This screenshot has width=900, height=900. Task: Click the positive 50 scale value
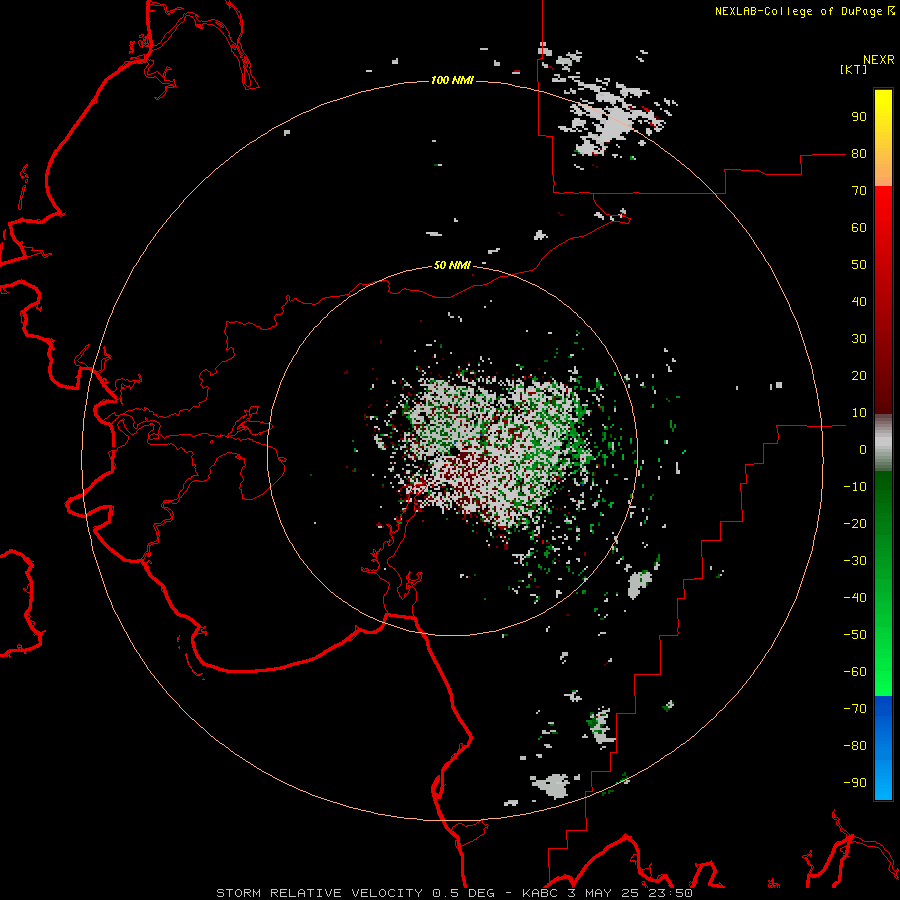point(859,265)
